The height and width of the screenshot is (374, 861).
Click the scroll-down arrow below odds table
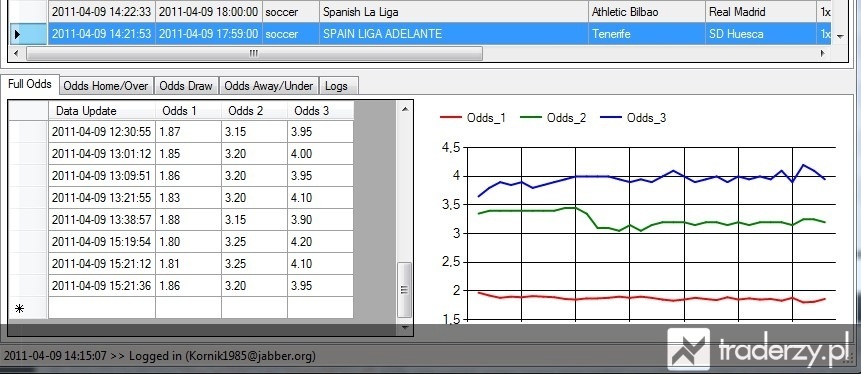click(x=405, y=327)
